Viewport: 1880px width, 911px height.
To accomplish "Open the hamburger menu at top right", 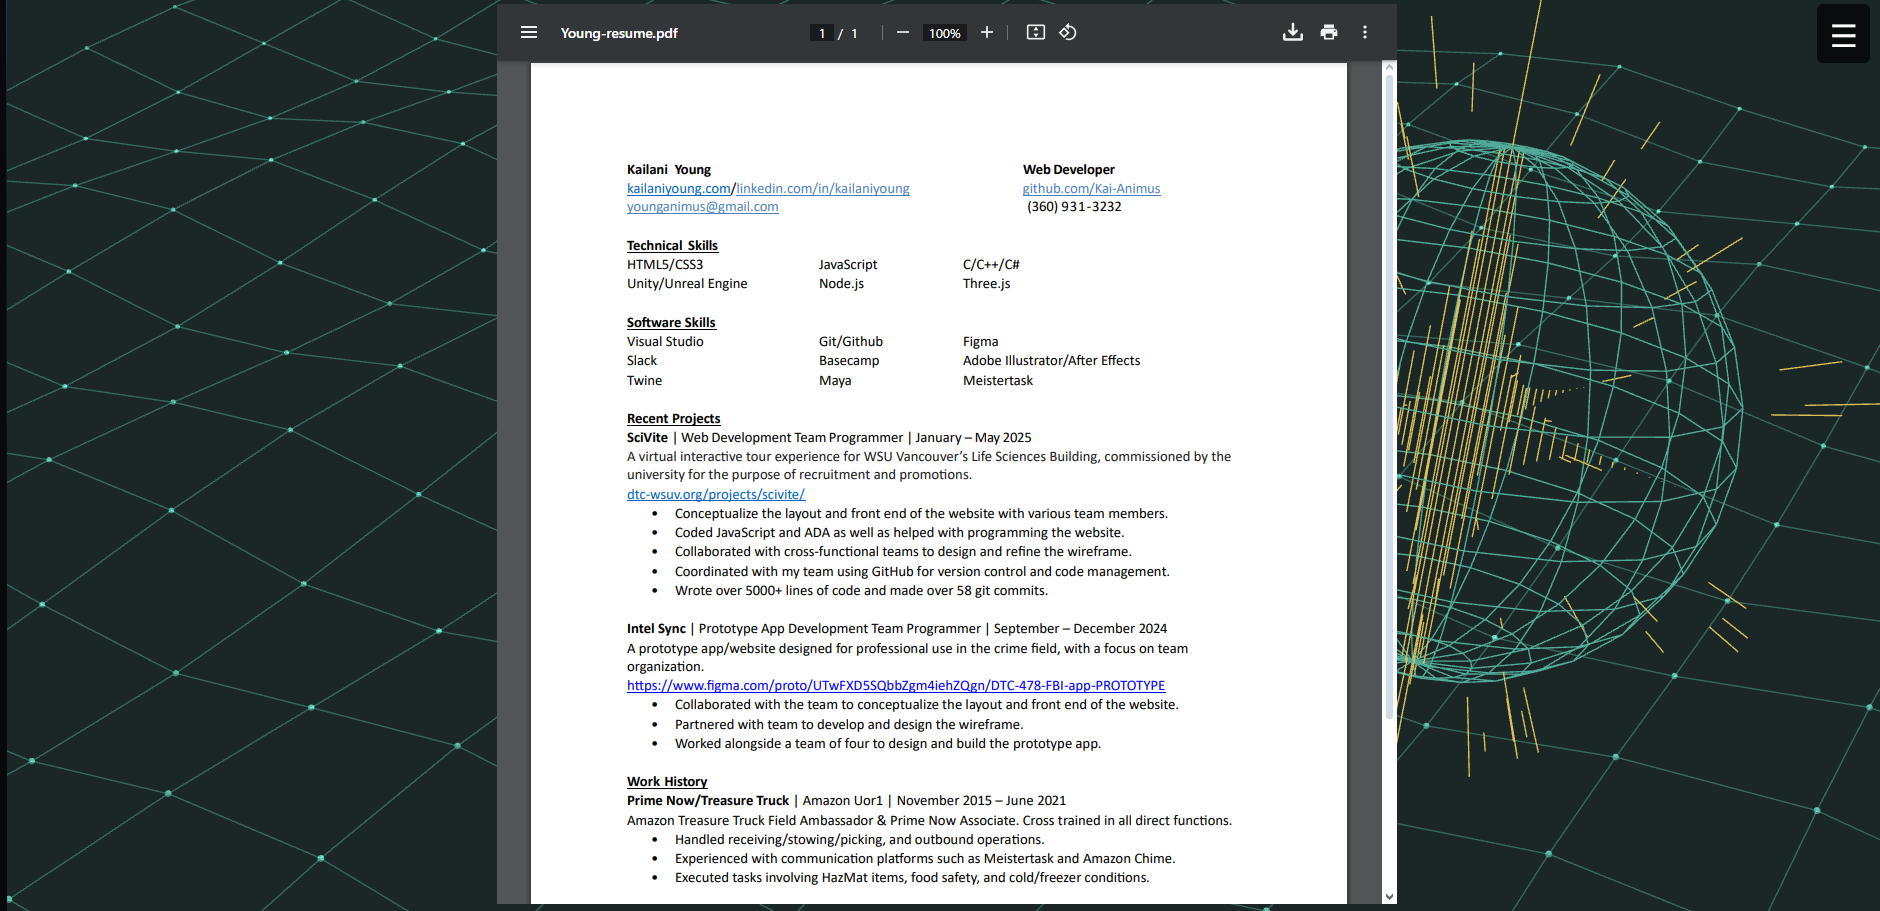I will (x=1842, y=33).
